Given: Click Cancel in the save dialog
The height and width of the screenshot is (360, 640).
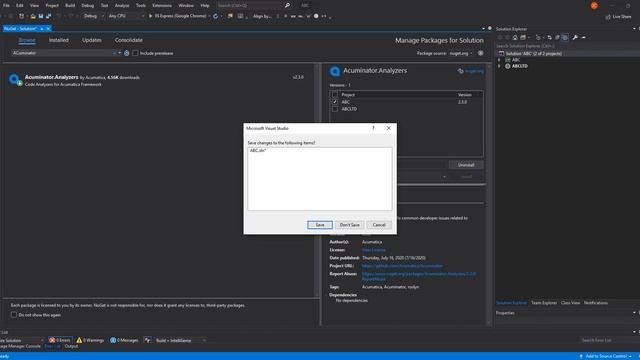Looking at the screenshot, I should point(379,225).
